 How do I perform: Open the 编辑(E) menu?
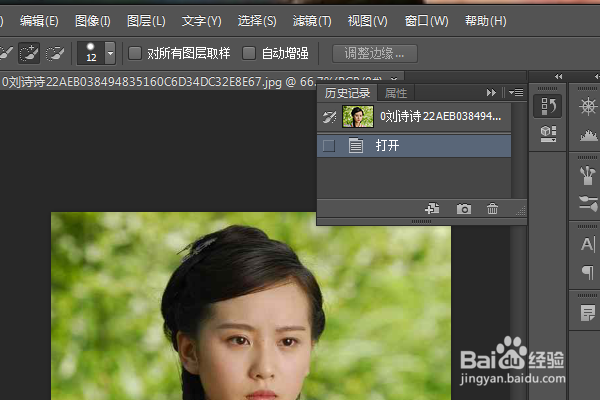[39, 21]
